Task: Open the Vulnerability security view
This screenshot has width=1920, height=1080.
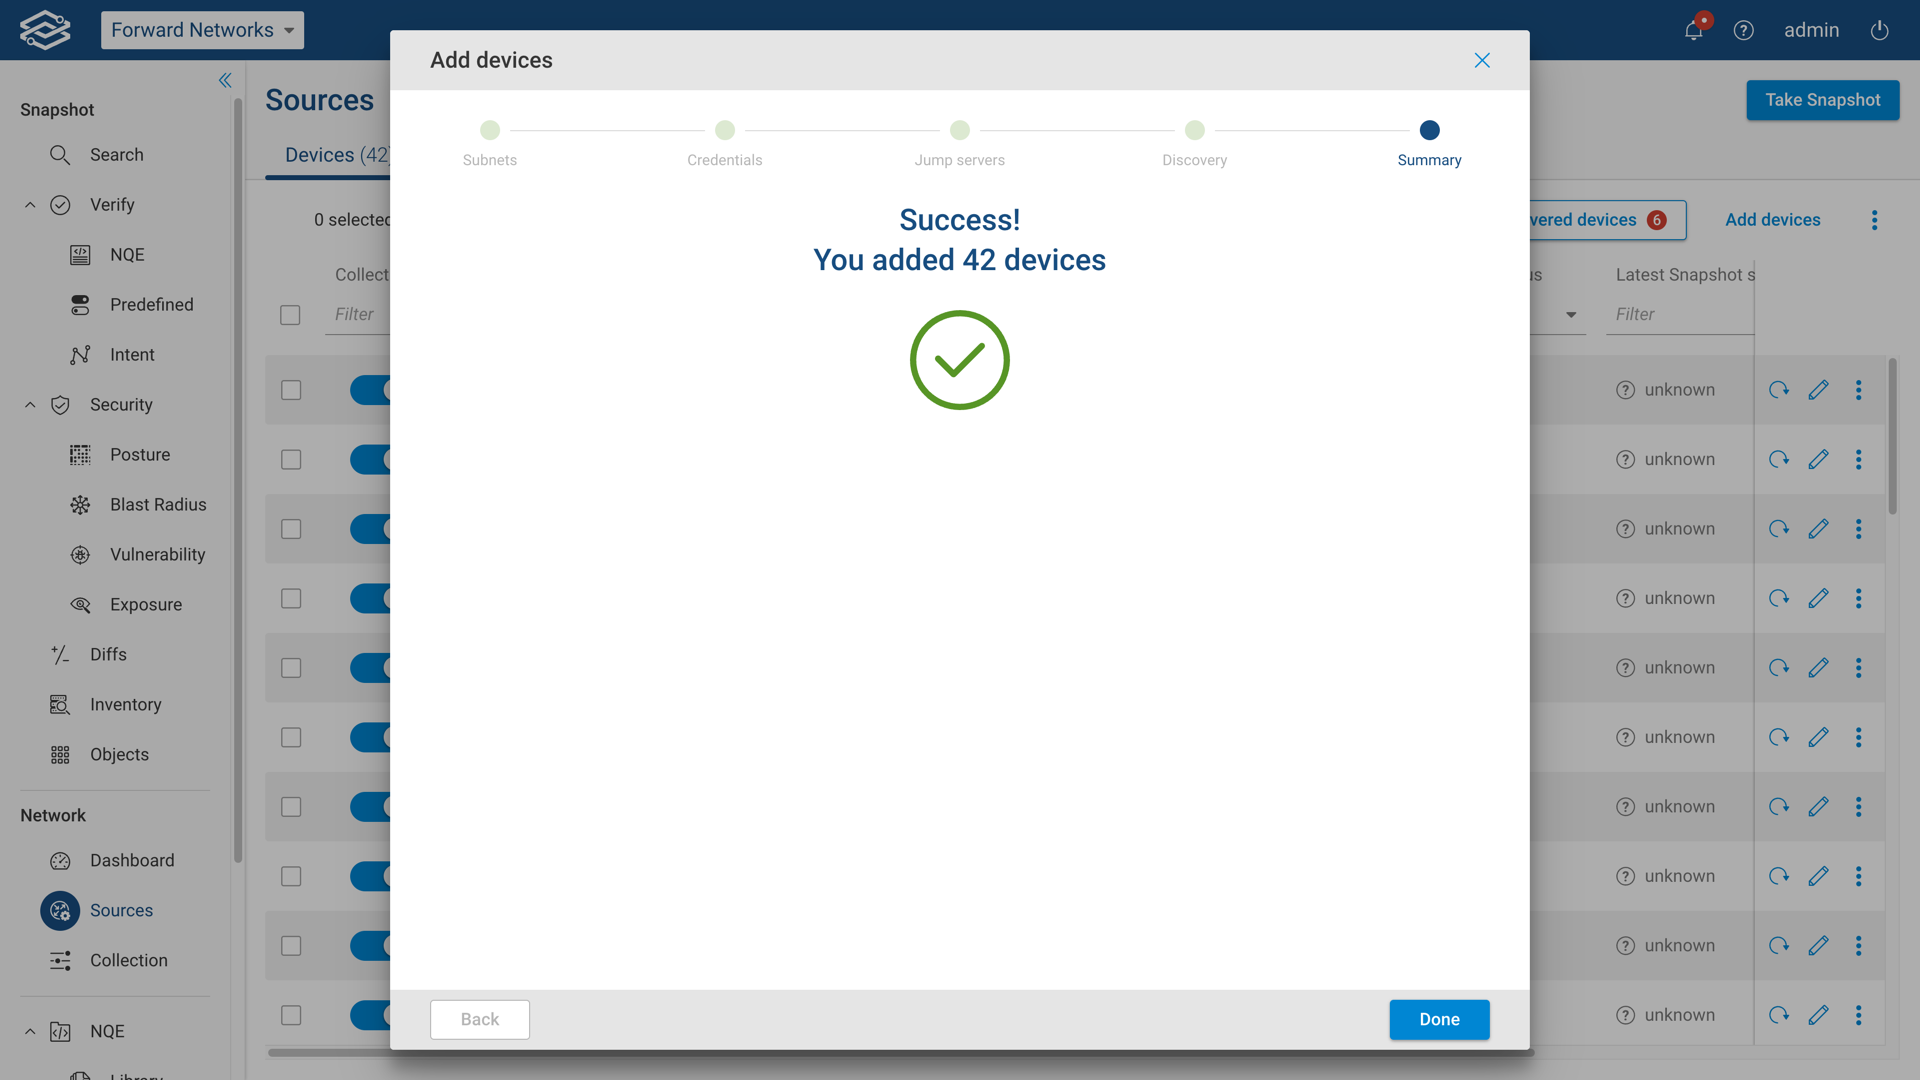Action: click(x=157, y=554)
